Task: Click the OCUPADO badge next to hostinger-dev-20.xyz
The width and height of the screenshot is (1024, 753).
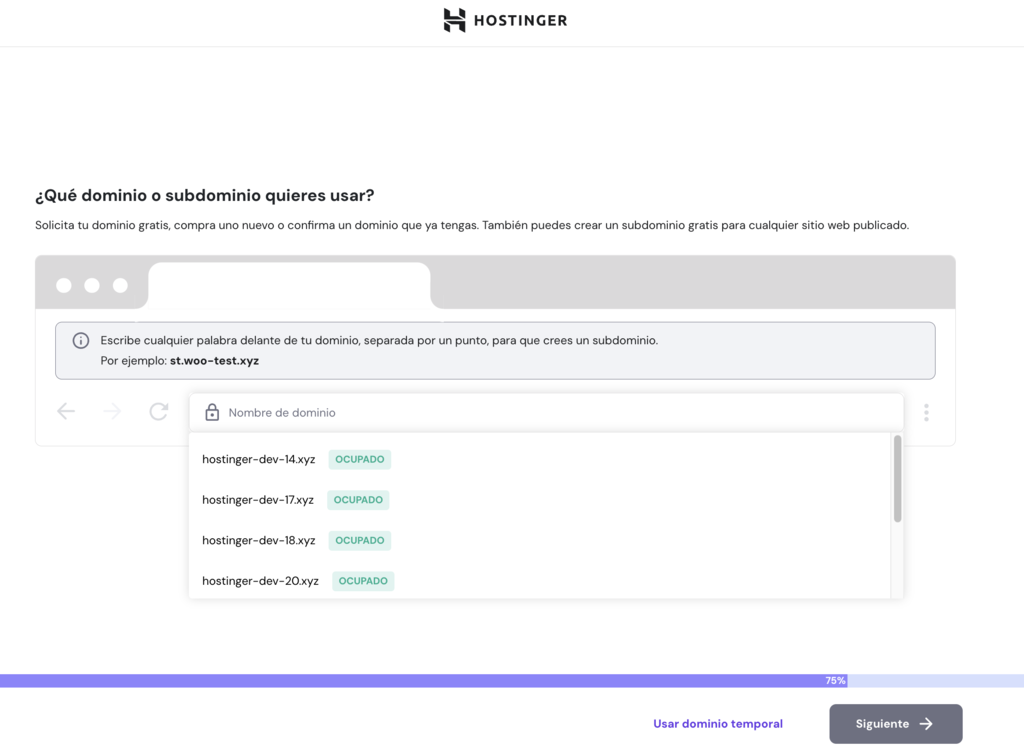Action: (362, 580)
